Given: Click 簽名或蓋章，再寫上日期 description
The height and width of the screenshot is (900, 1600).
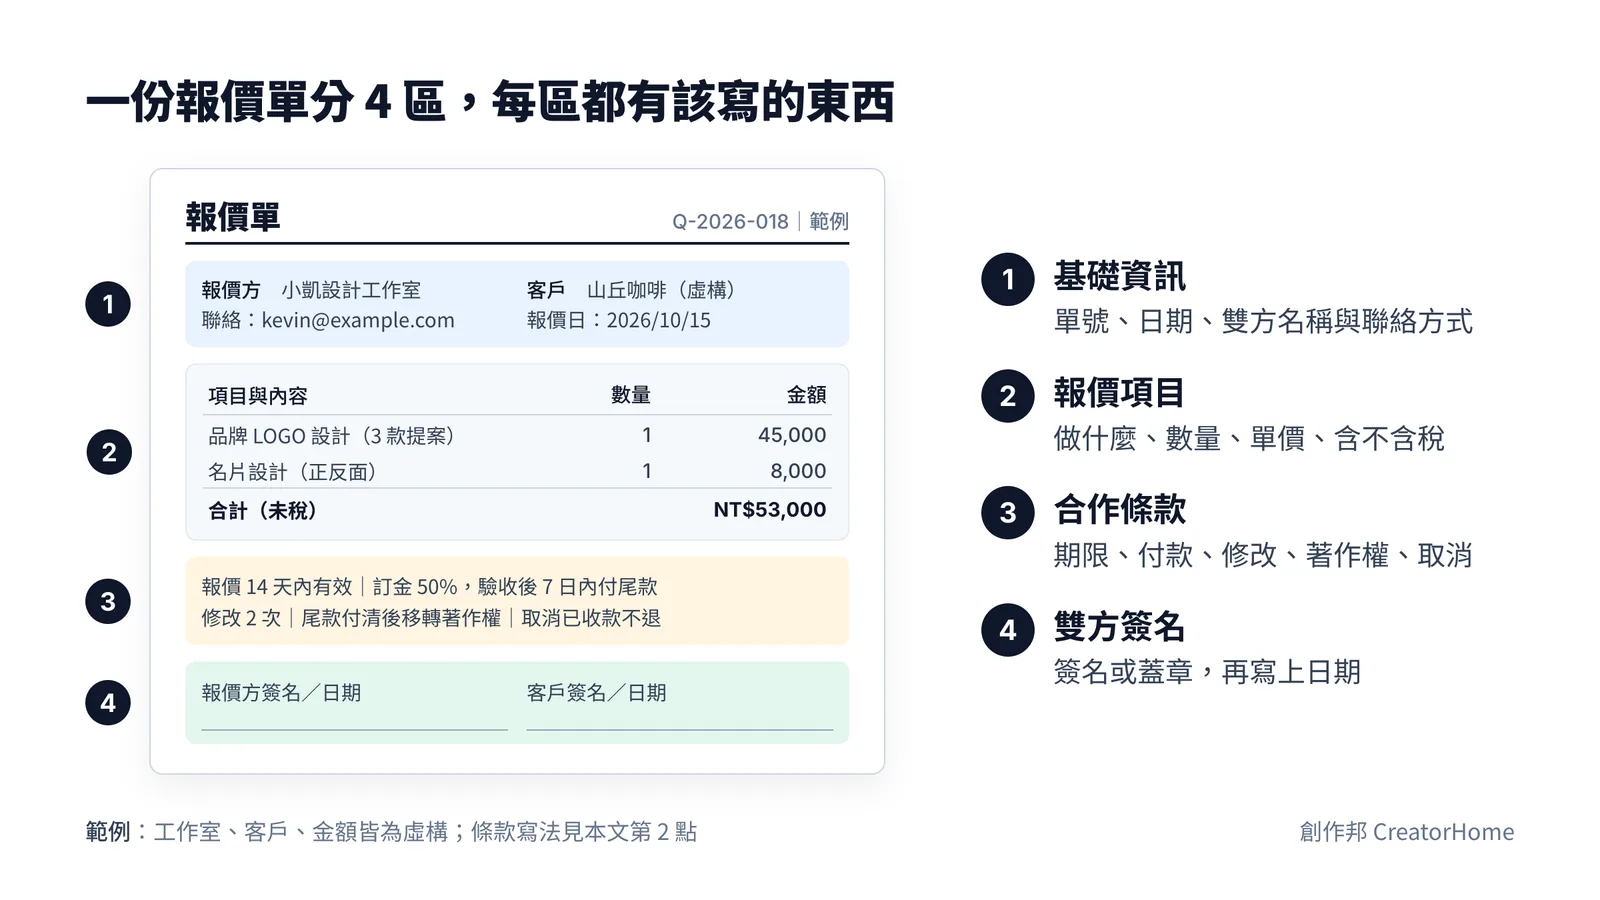Looking at the screenshot, I should pos(1207,673).
